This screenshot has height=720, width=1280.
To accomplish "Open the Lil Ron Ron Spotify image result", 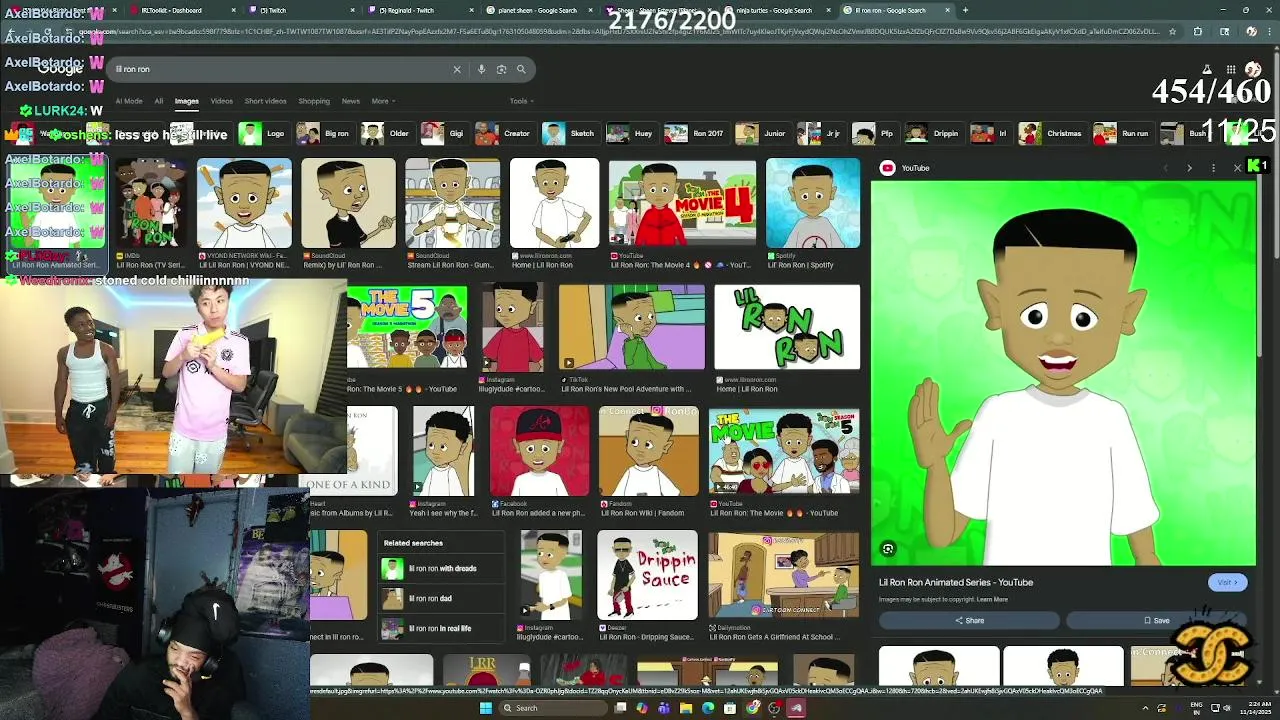I will point(813,203).
